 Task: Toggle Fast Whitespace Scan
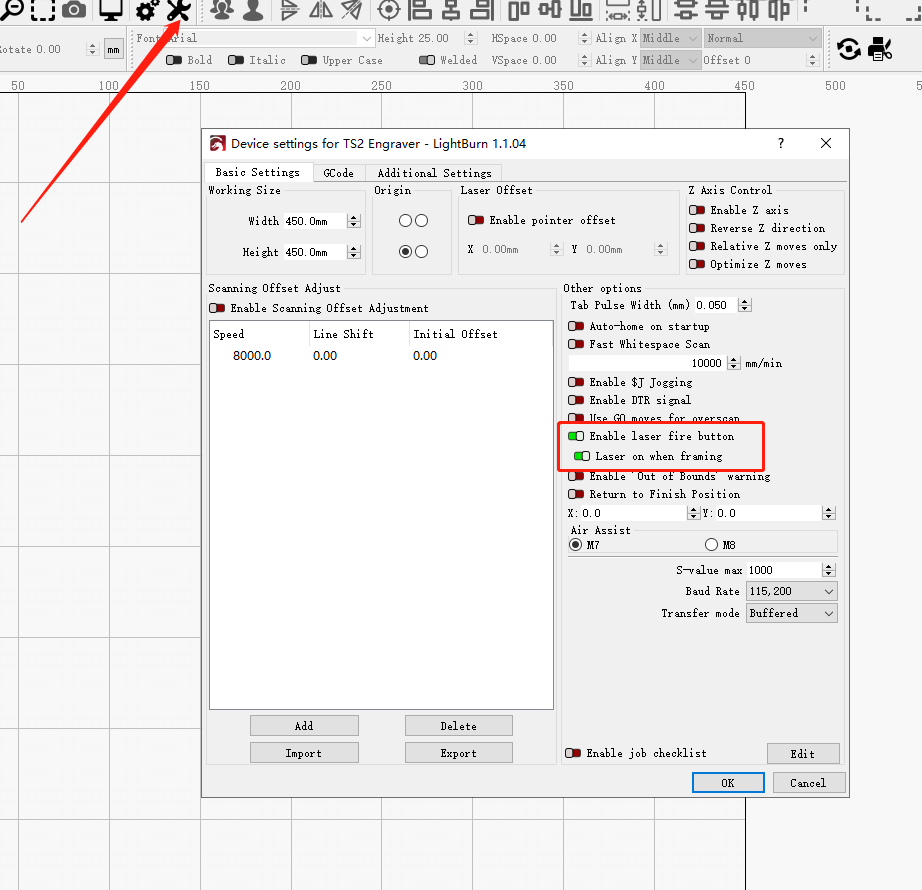576,344
